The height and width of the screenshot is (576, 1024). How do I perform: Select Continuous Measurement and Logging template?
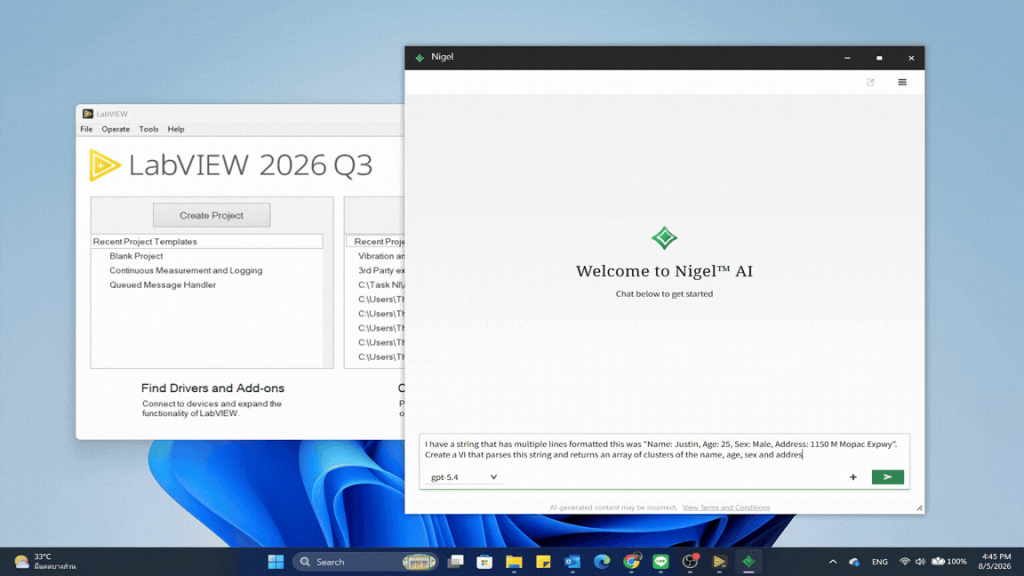(185, 270)
